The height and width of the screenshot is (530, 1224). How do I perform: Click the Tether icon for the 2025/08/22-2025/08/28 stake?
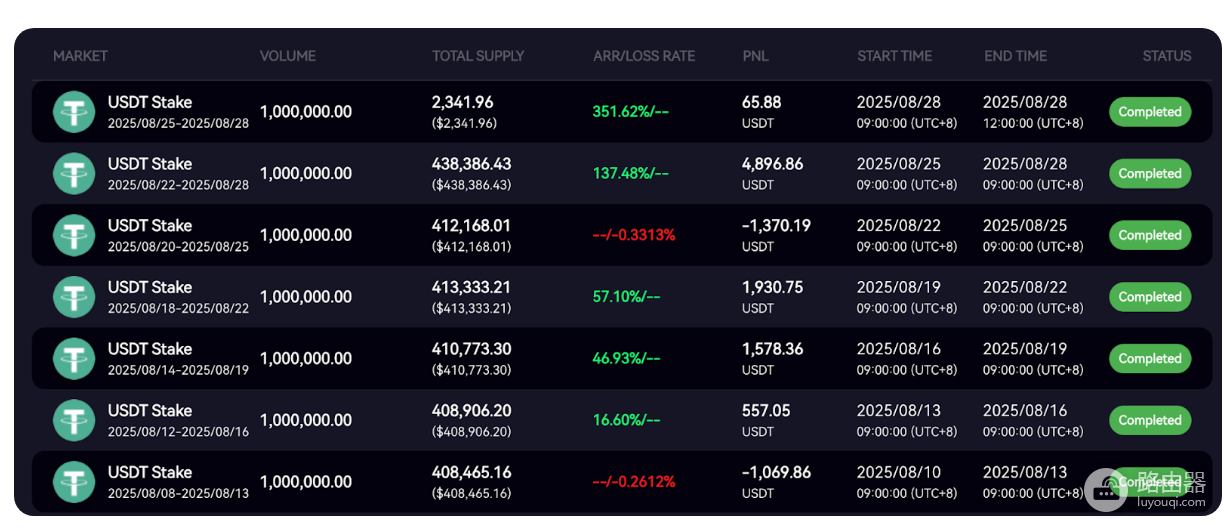pos(74,173)
